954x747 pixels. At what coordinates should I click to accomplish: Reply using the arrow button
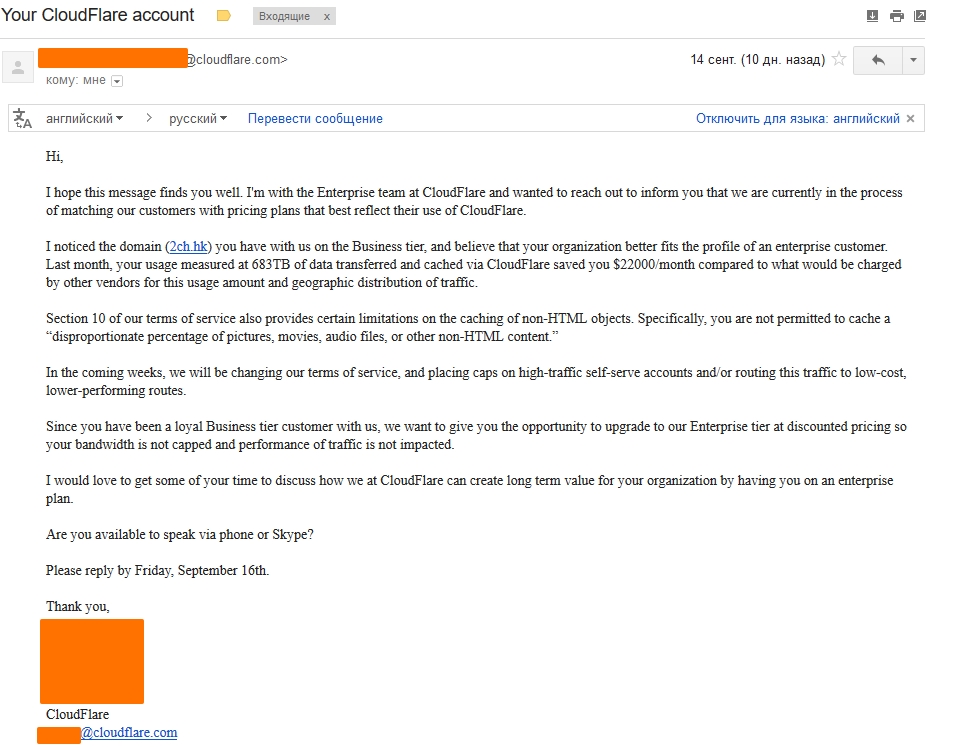[878, 60]
